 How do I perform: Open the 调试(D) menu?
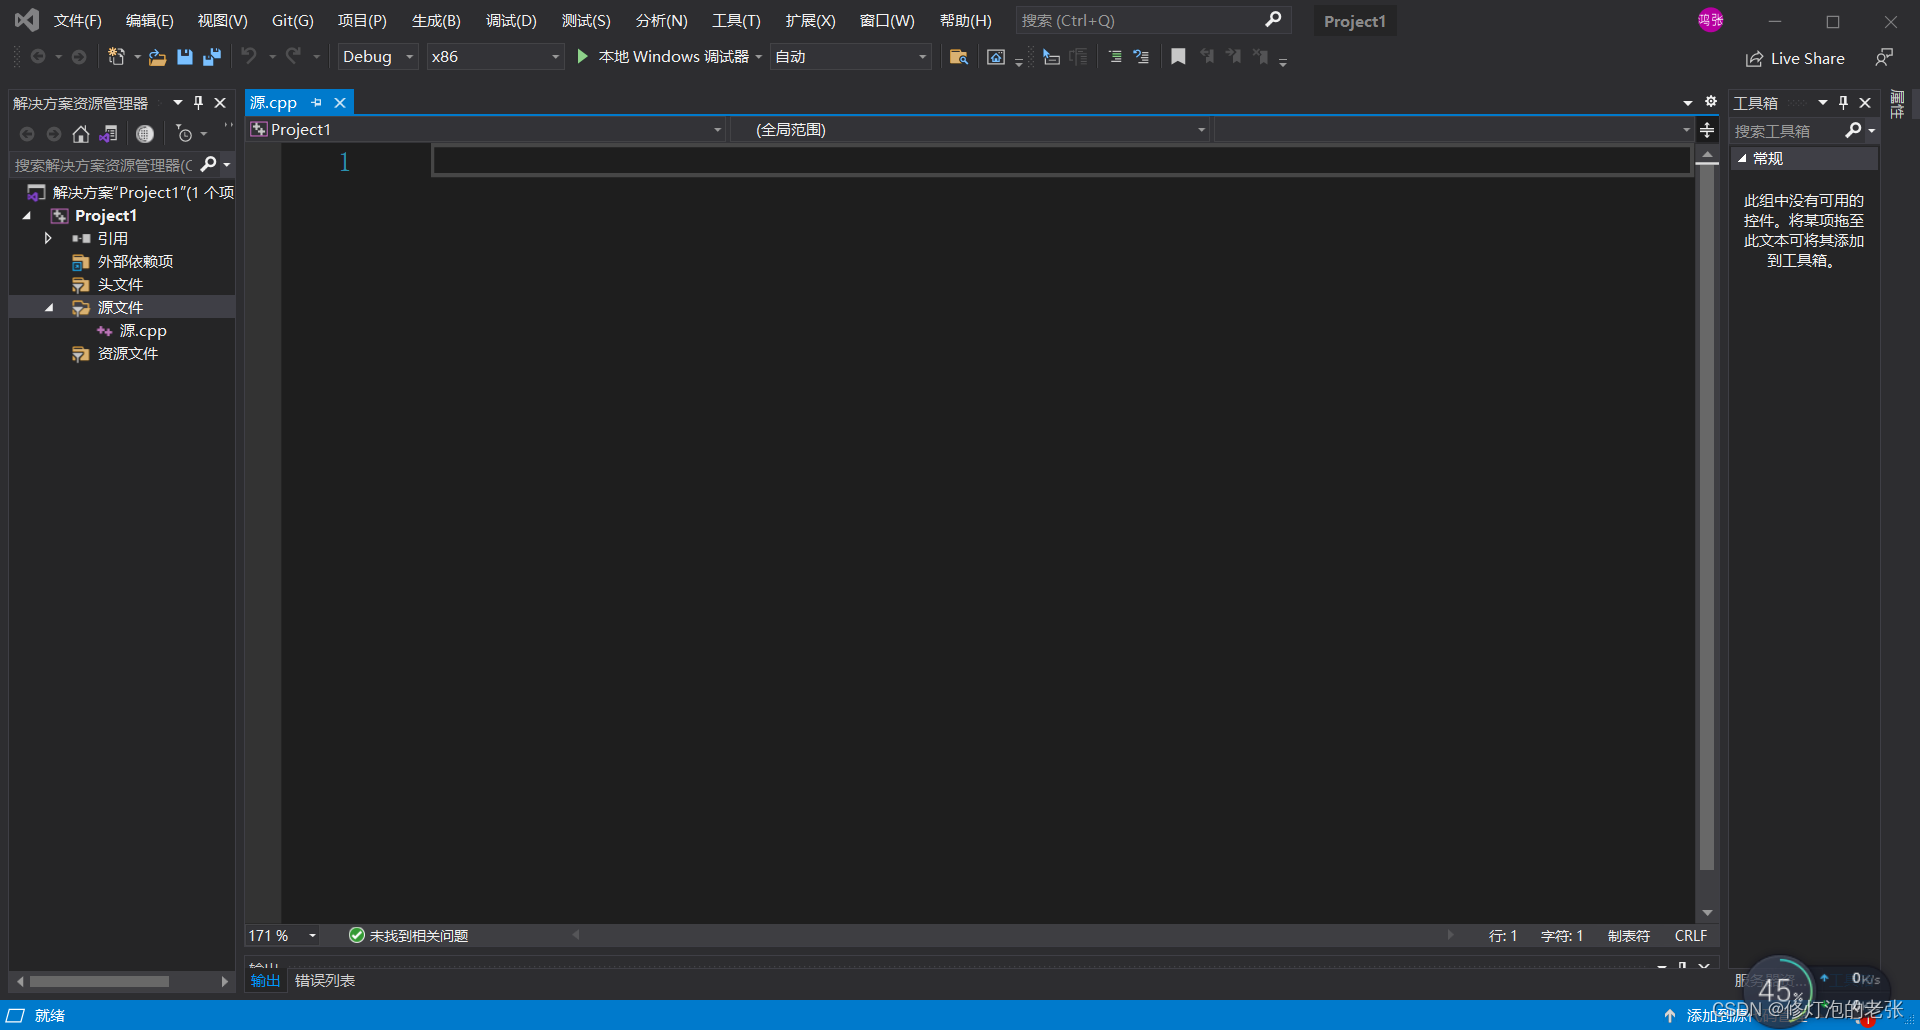(511, 21)
